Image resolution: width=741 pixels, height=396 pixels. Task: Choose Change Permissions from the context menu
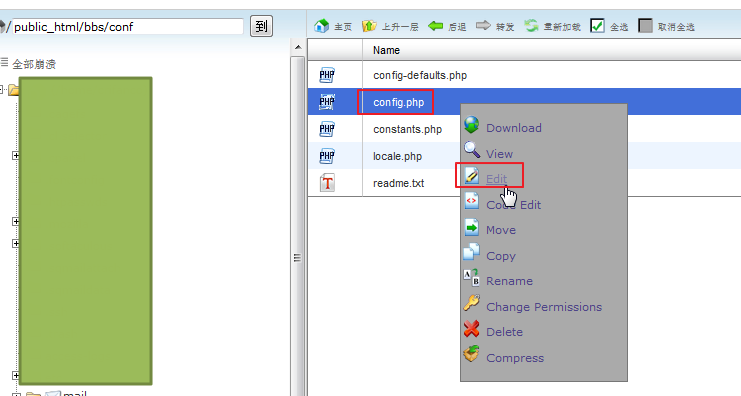pos(544,307)
